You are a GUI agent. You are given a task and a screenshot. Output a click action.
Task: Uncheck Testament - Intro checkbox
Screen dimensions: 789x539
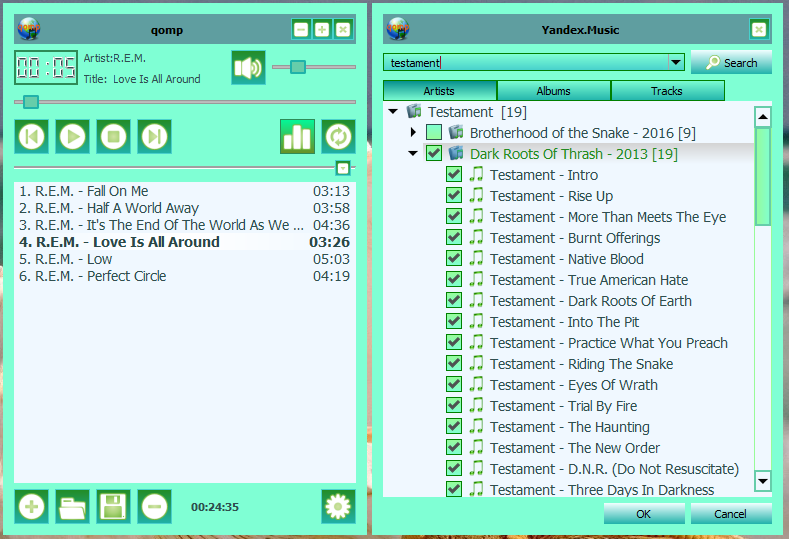click(454, 174)
